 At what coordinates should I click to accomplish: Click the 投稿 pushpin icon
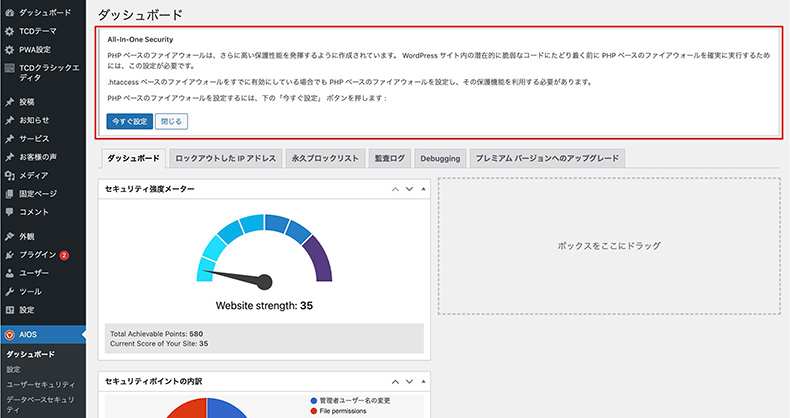point(10,102)
